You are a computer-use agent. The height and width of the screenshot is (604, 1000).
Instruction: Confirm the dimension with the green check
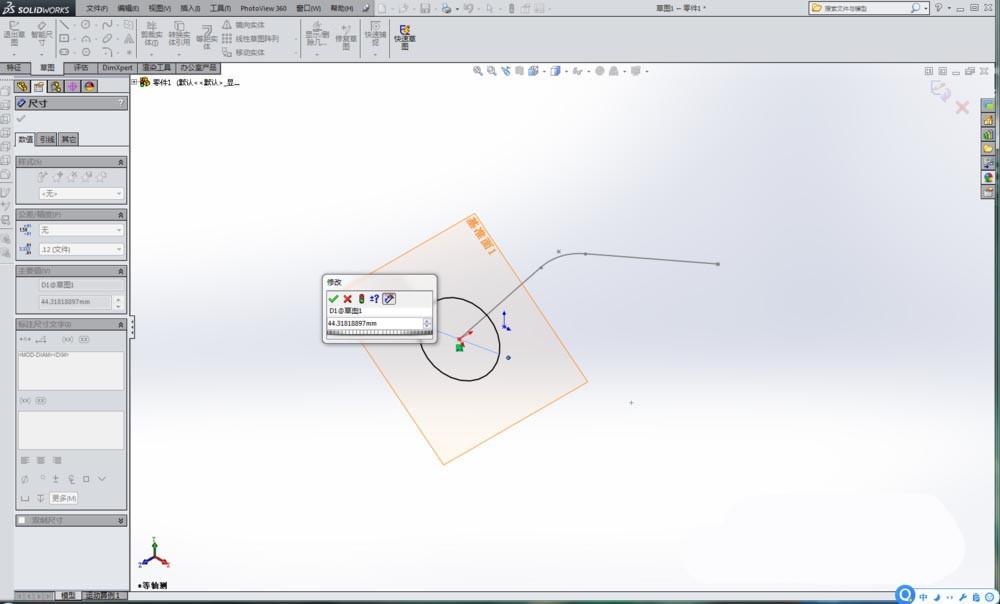click(334, 298)
